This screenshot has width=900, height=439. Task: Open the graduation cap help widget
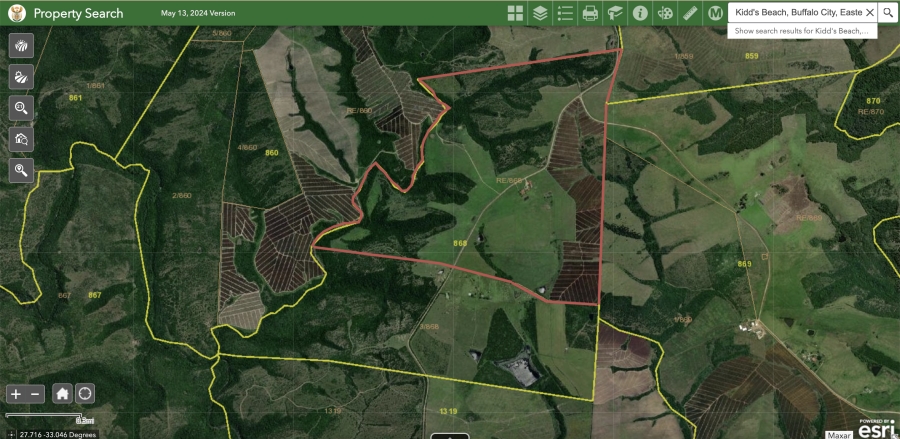pyautogui.click(x=615, y=13)
